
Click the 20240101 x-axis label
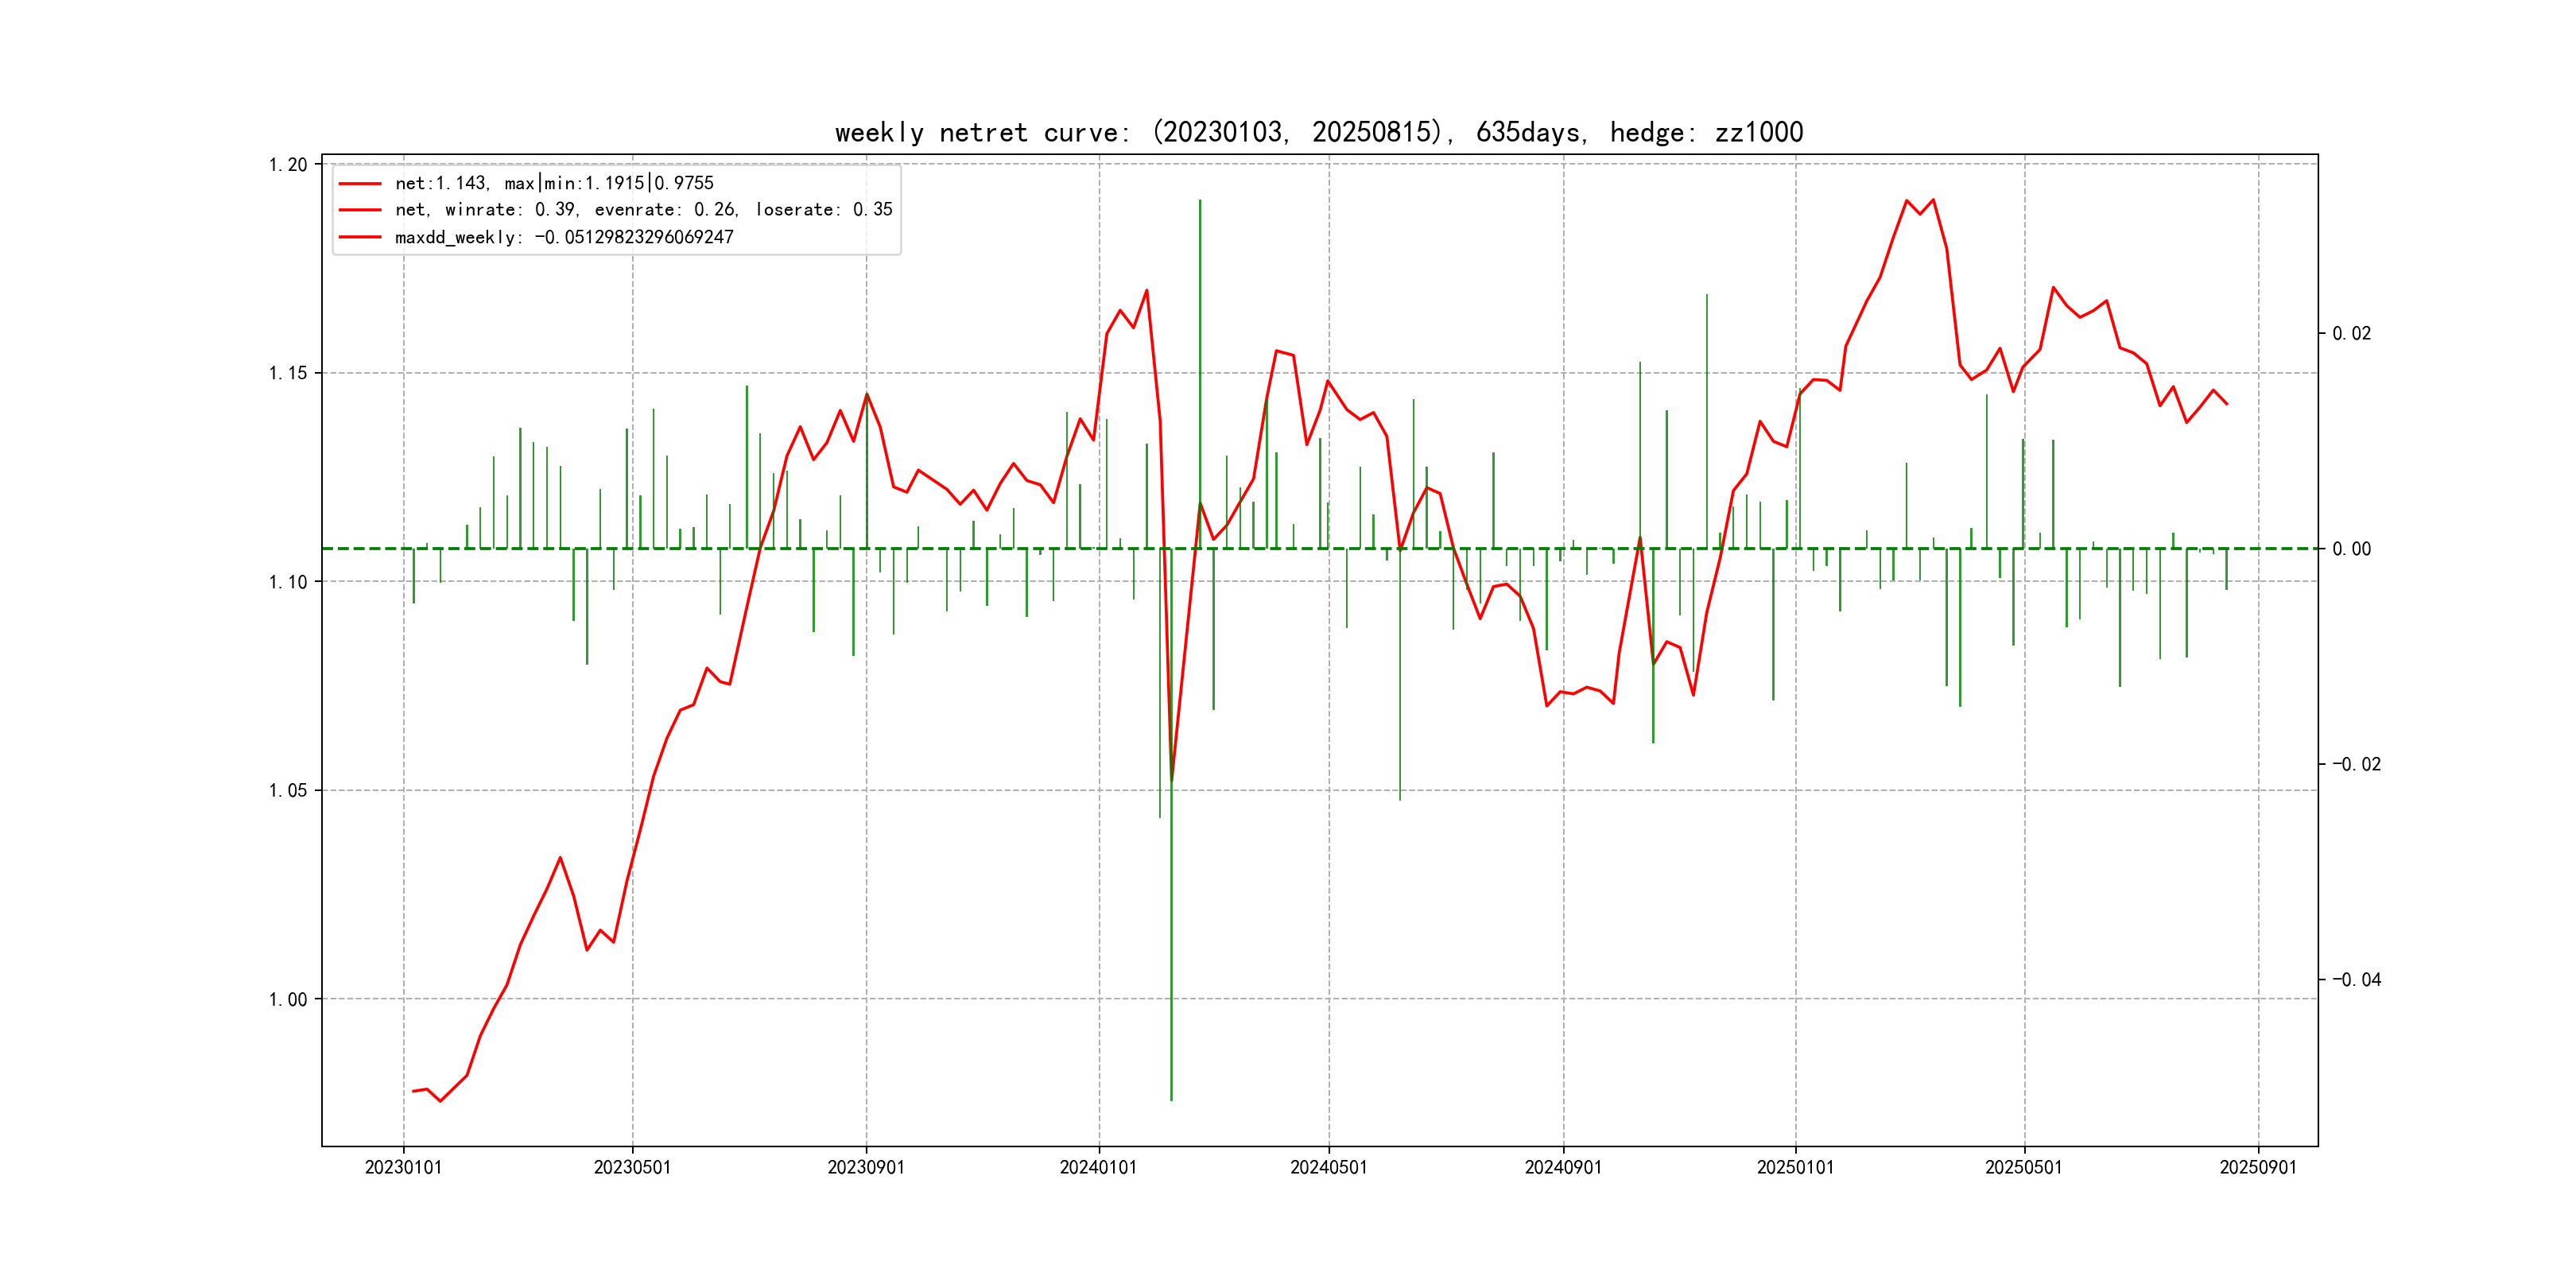click(1098, 1167)
